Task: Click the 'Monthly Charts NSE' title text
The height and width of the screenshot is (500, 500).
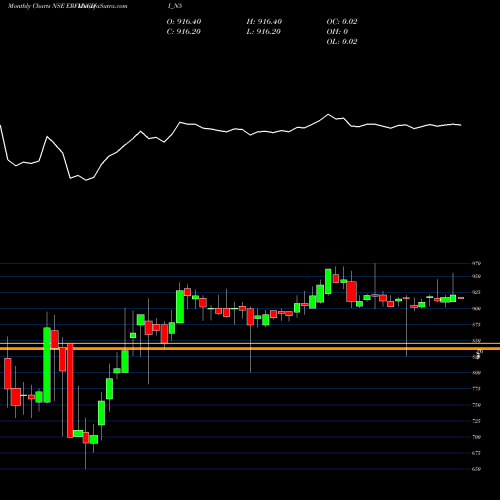Action: pos(36,6)
